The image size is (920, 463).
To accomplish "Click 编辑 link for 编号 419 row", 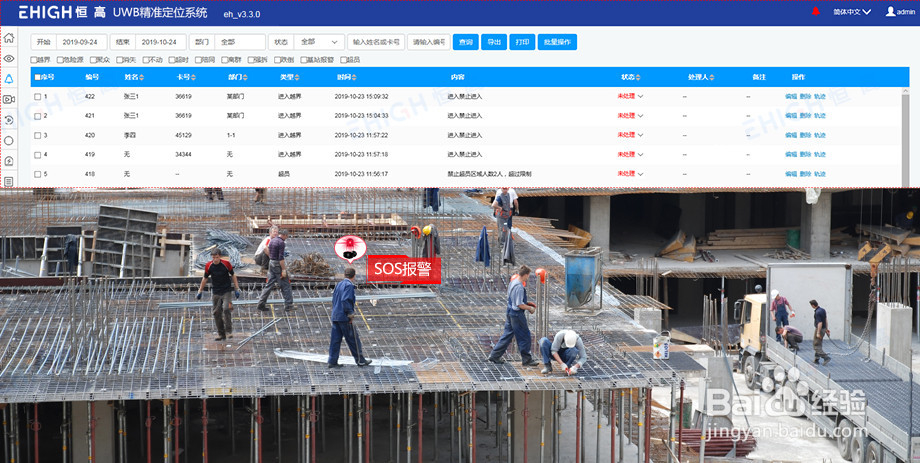I will pyautogui.click(x=791, y=154).
